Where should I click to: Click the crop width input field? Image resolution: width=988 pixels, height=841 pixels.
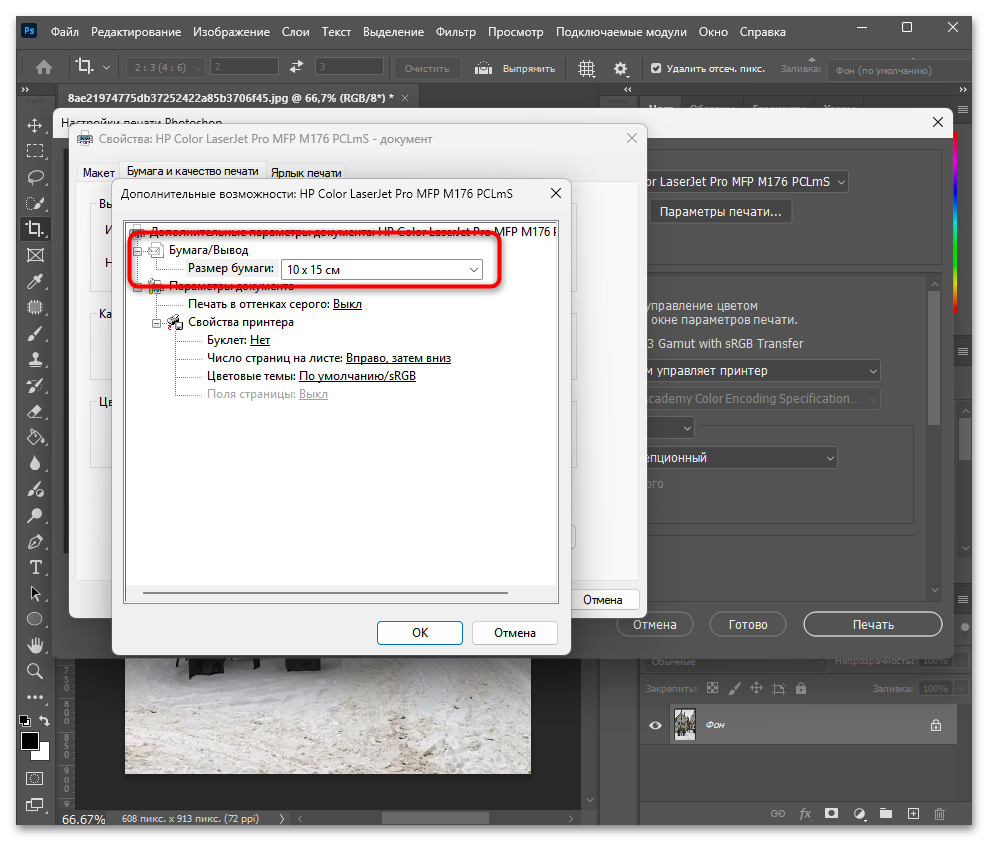244,67
